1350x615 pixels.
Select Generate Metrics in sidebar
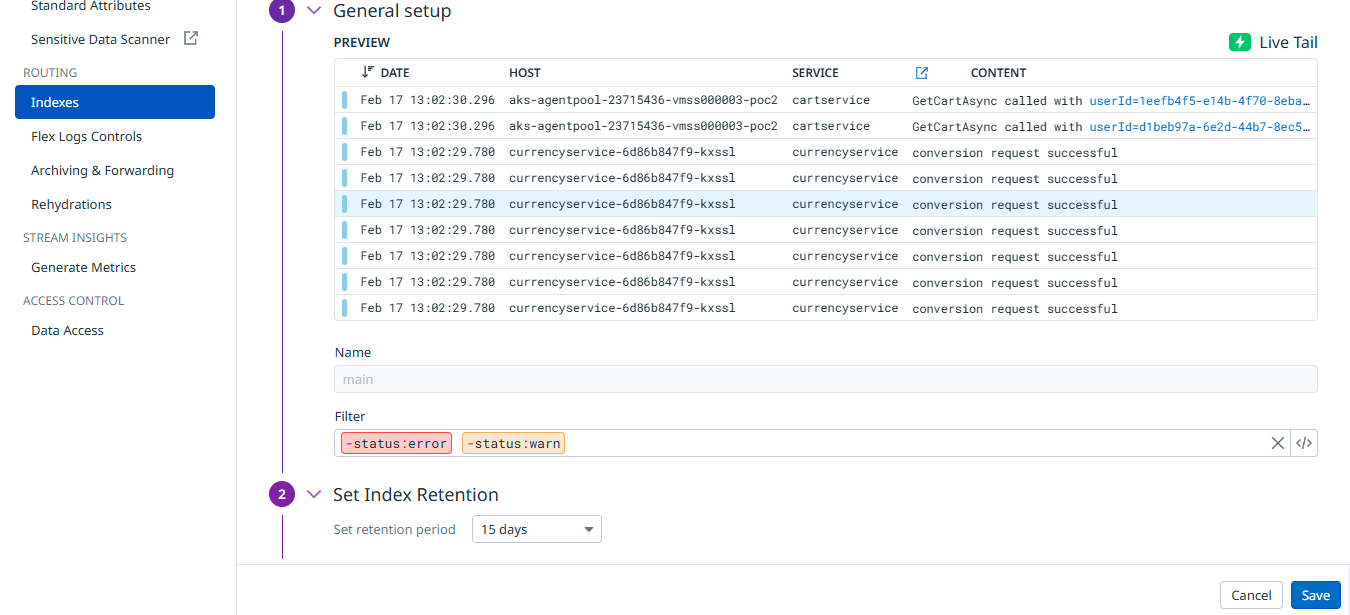83,267
